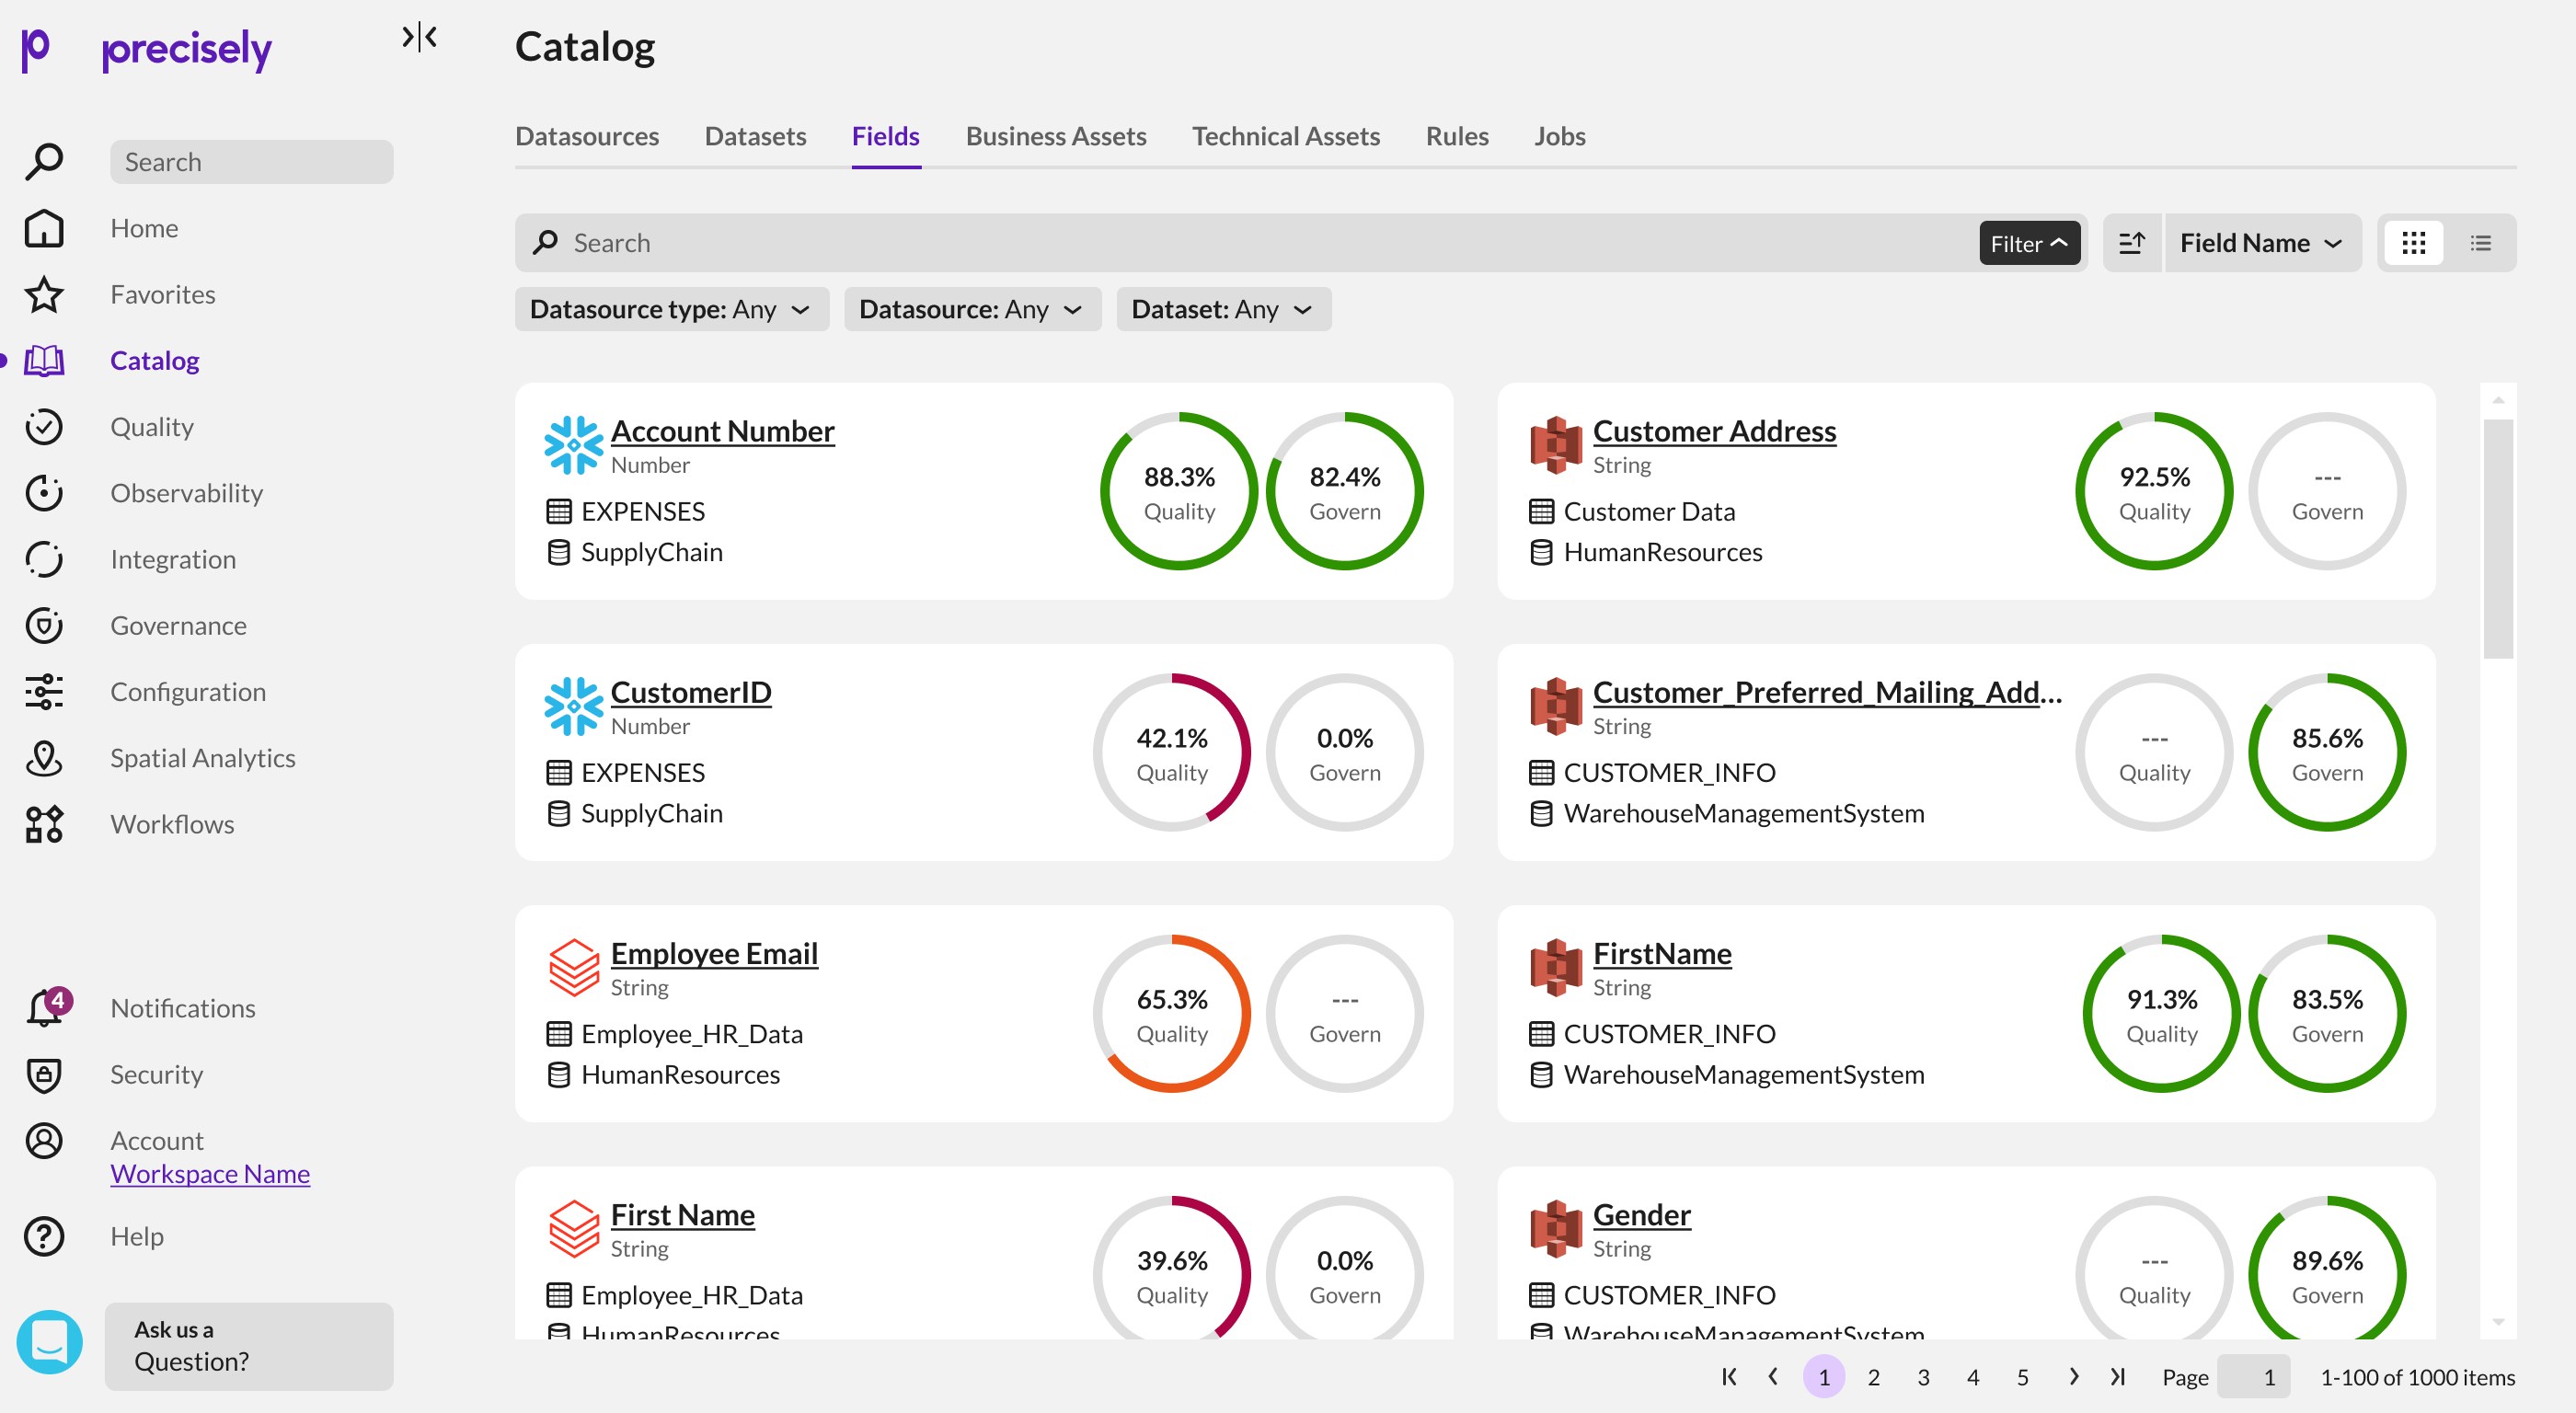
Task: Open the Help question mark icon
Action: (44, 1236)
